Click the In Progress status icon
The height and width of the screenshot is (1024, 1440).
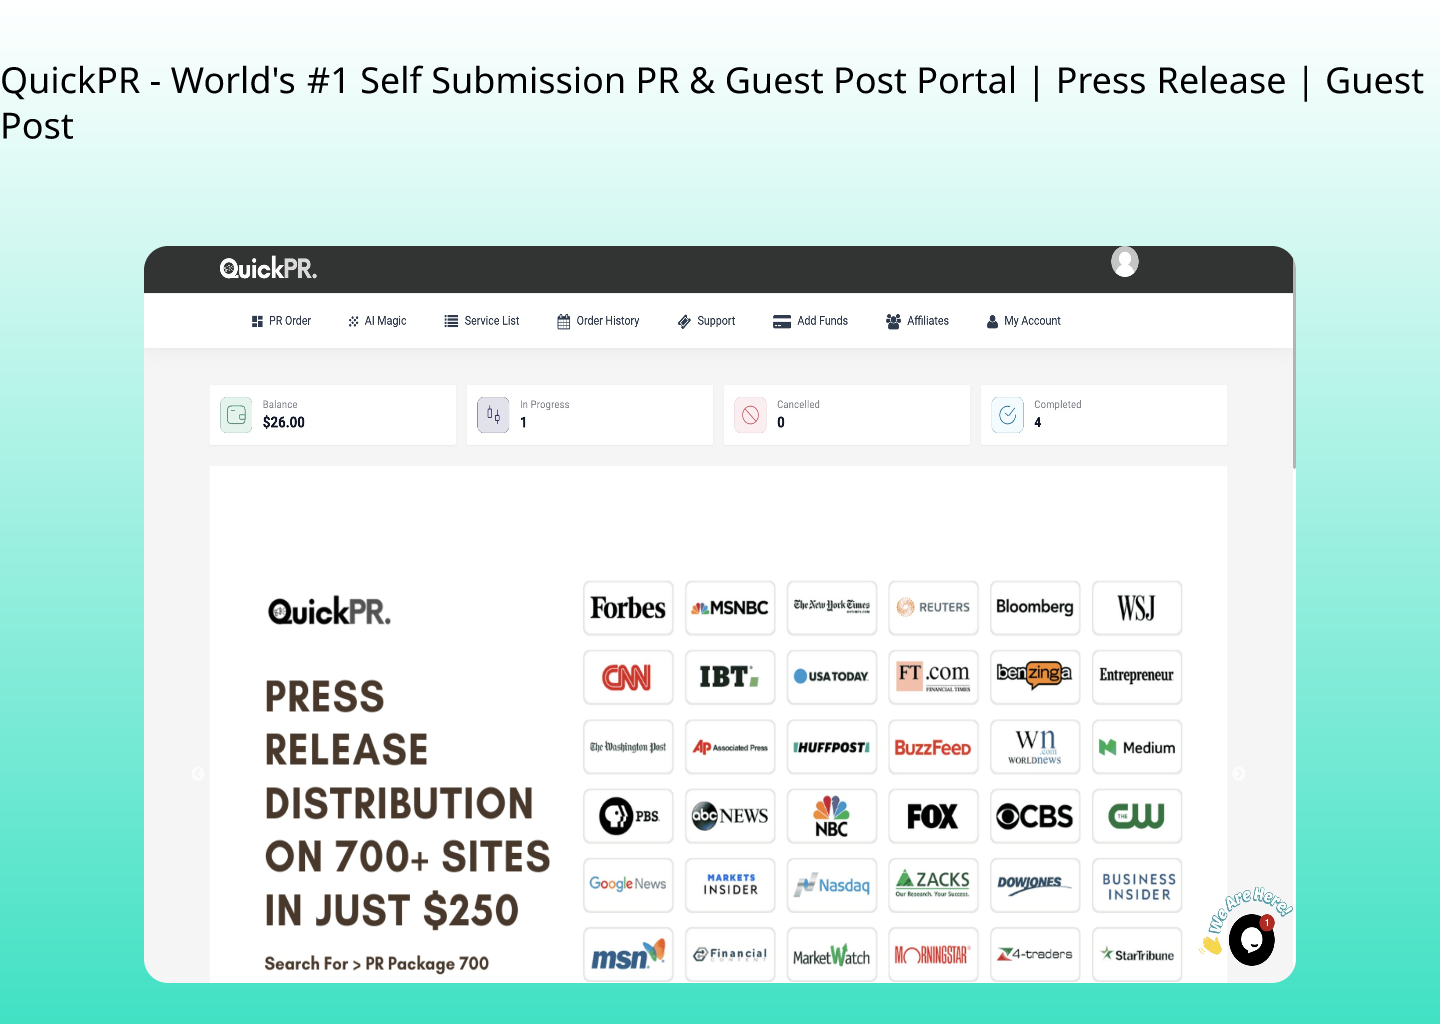pos(493,414)
